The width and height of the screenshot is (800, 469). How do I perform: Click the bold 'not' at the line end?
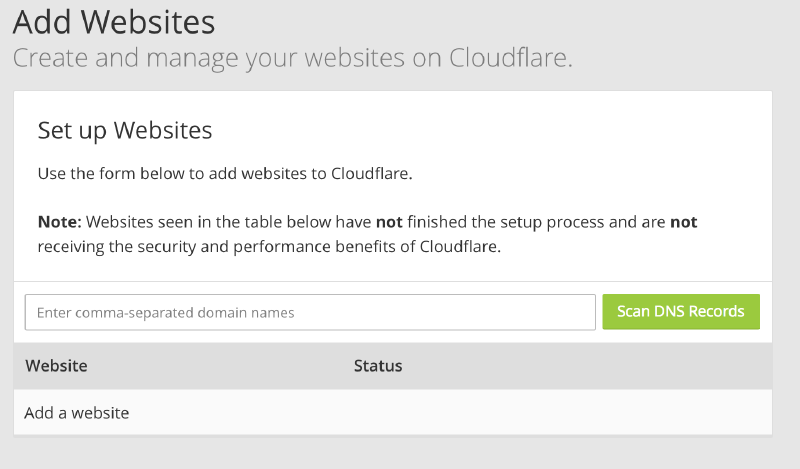tap(683, 221)
